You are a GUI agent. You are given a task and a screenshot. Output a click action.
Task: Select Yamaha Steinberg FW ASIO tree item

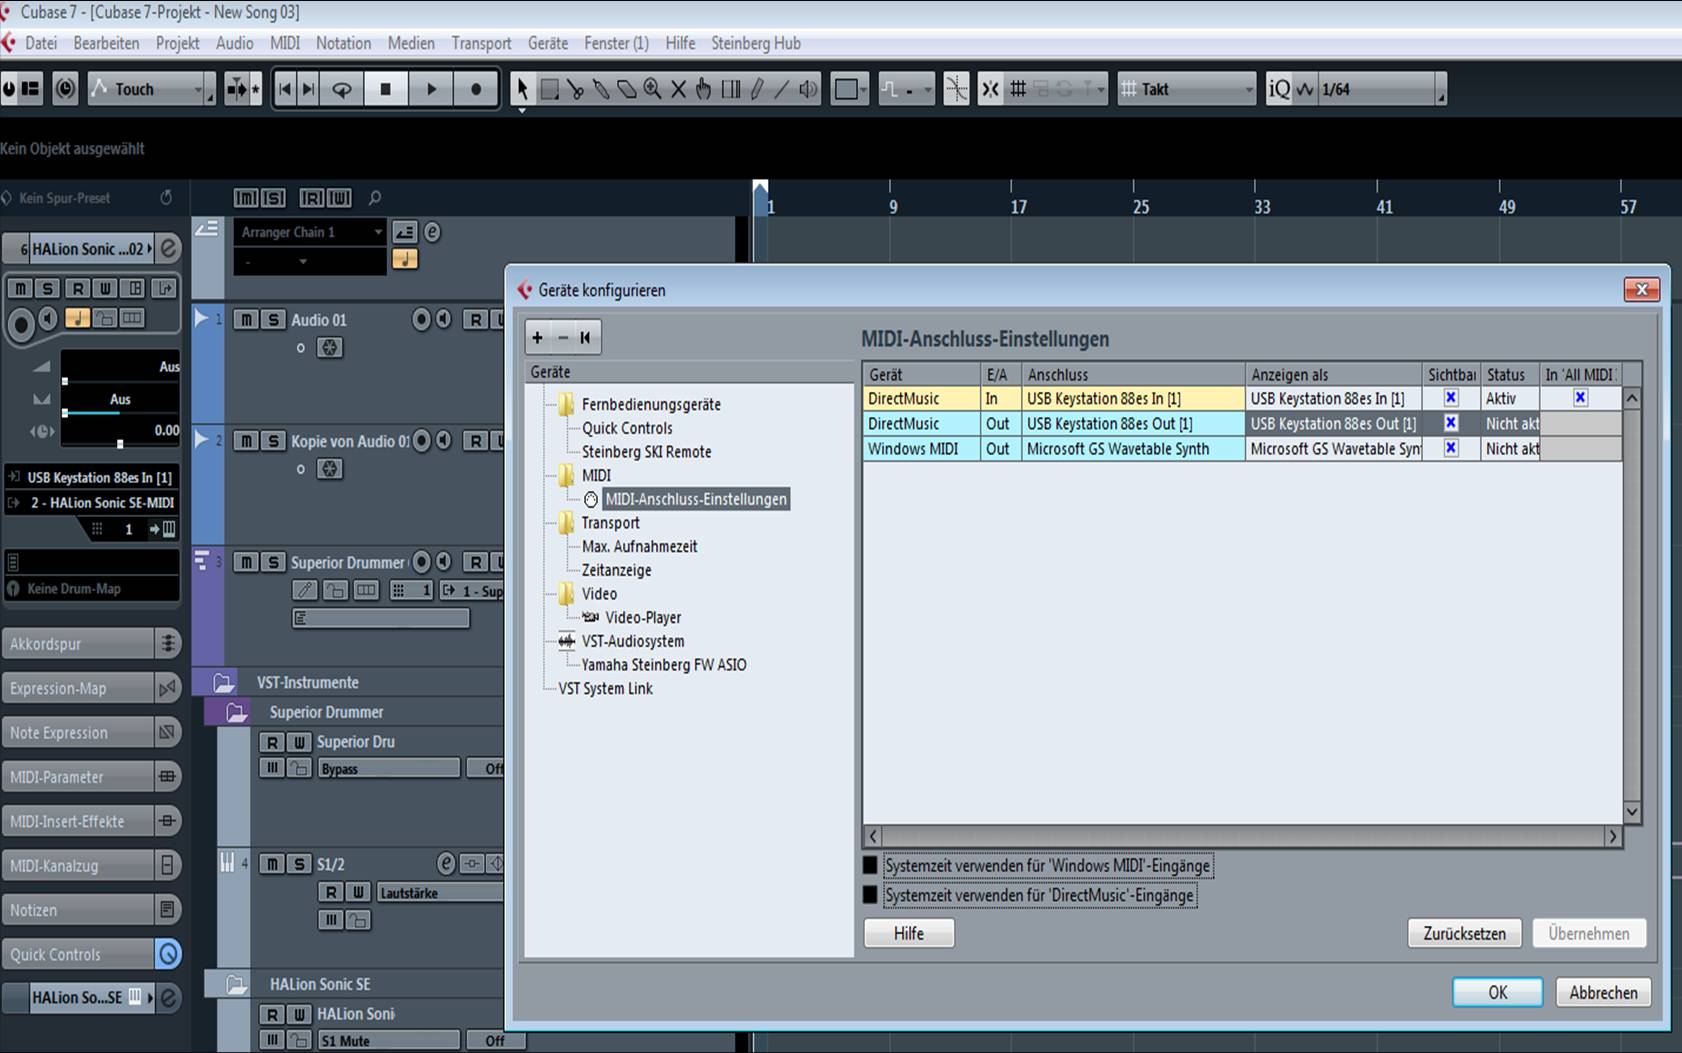[664, 665]
